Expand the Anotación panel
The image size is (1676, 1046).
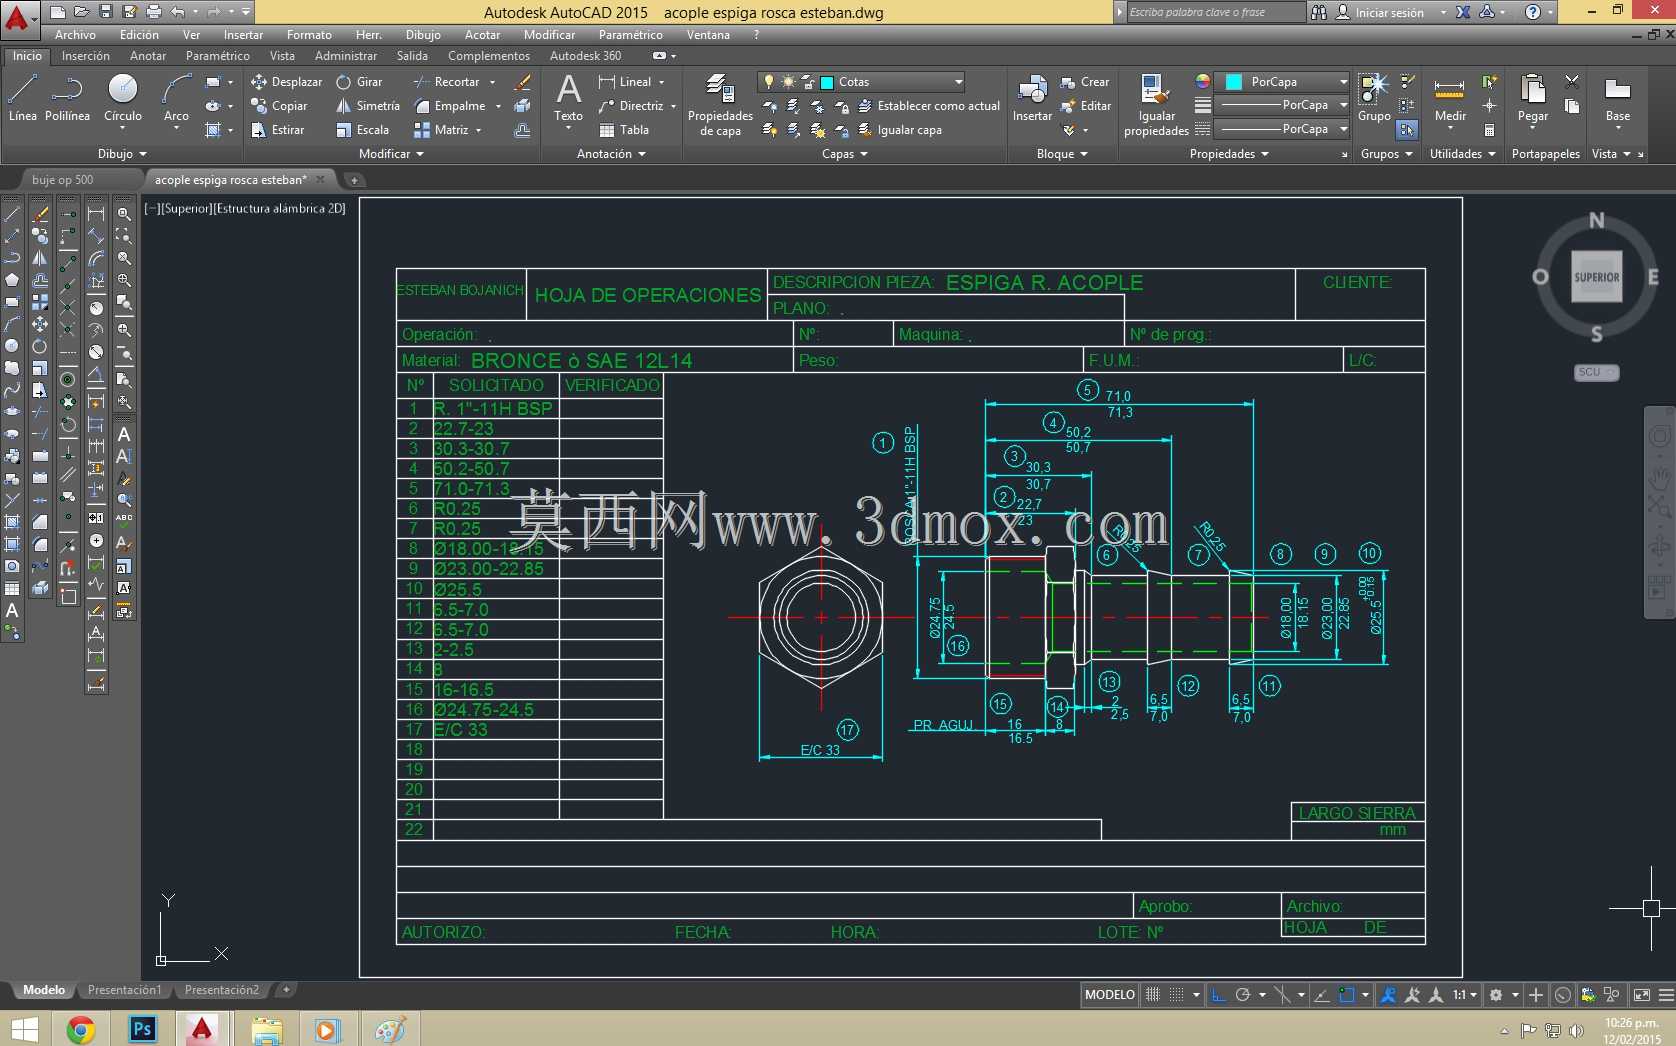611,154
